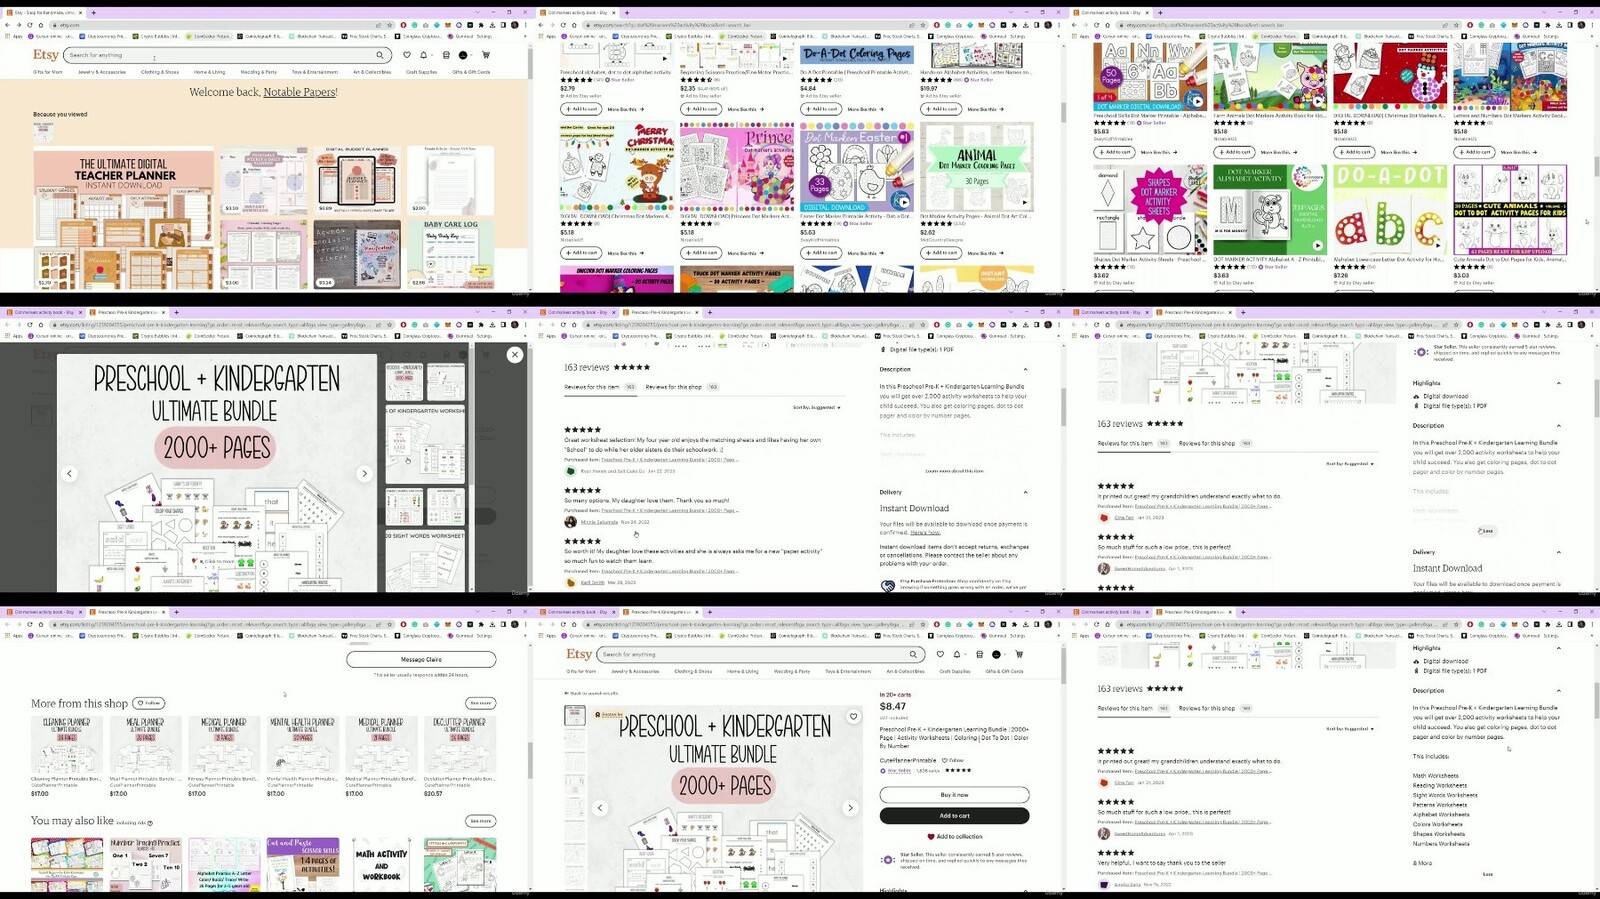Image resolution: width=1600 pixels, height=899 pixels.
Task: Open Meal Planner Ultimate Bundle listing
Action: (x=145, y=745)
